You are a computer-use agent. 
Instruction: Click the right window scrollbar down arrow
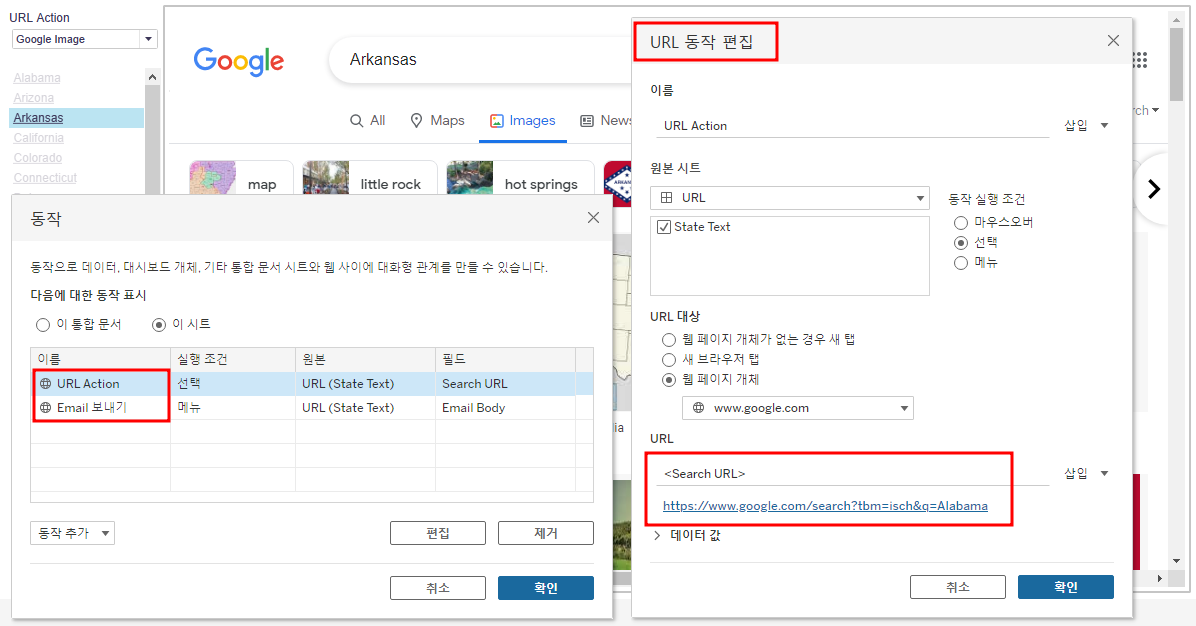coord(1176,560)
